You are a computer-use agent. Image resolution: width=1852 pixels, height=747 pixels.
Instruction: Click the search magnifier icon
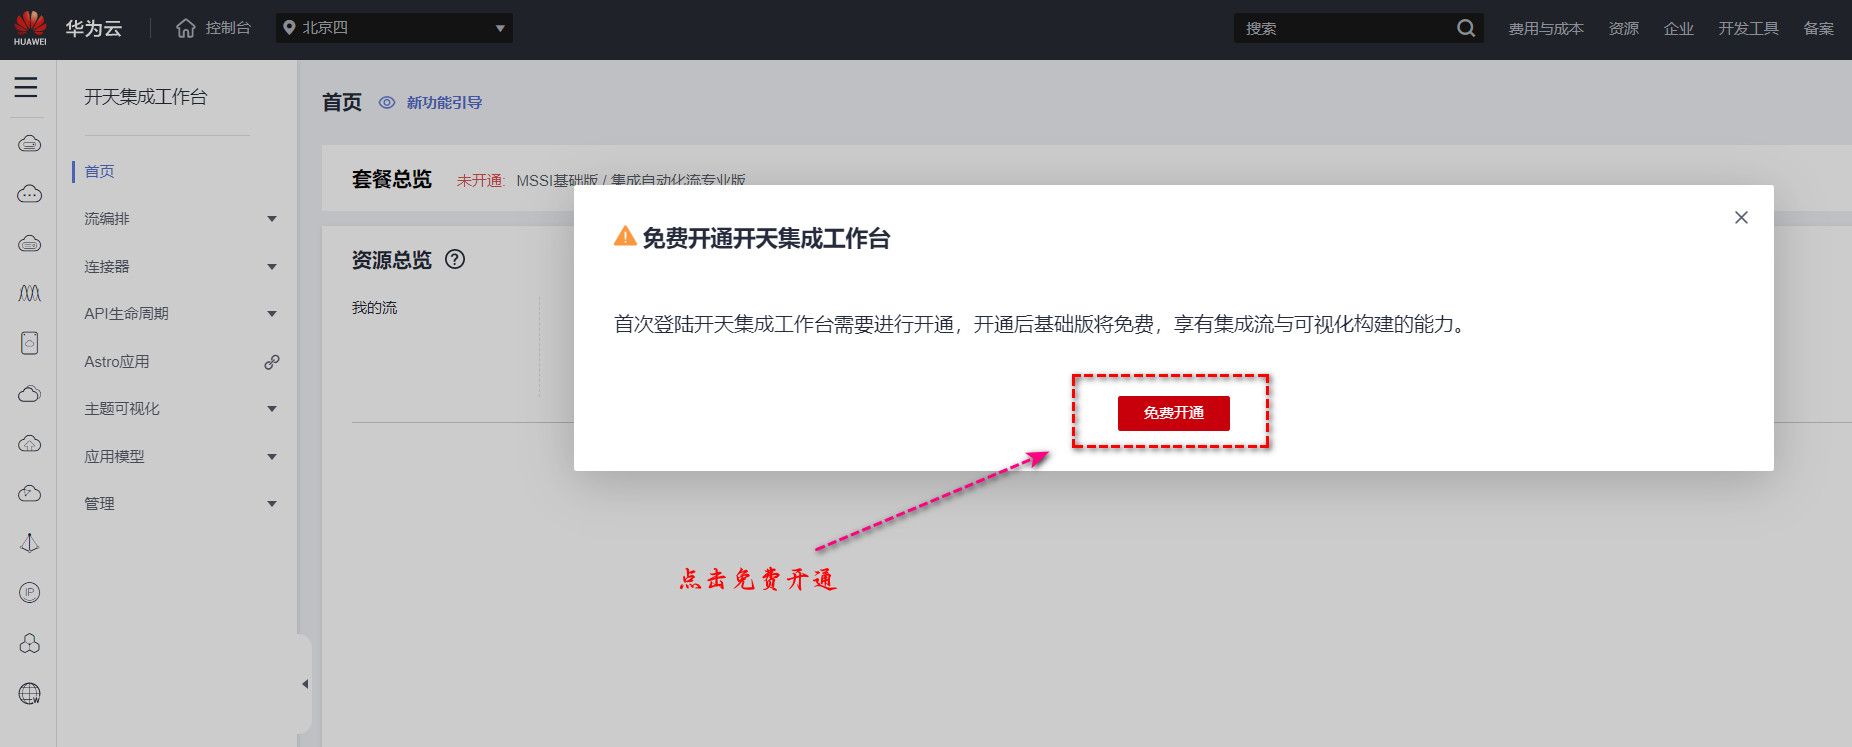(x=1466, y=28)
